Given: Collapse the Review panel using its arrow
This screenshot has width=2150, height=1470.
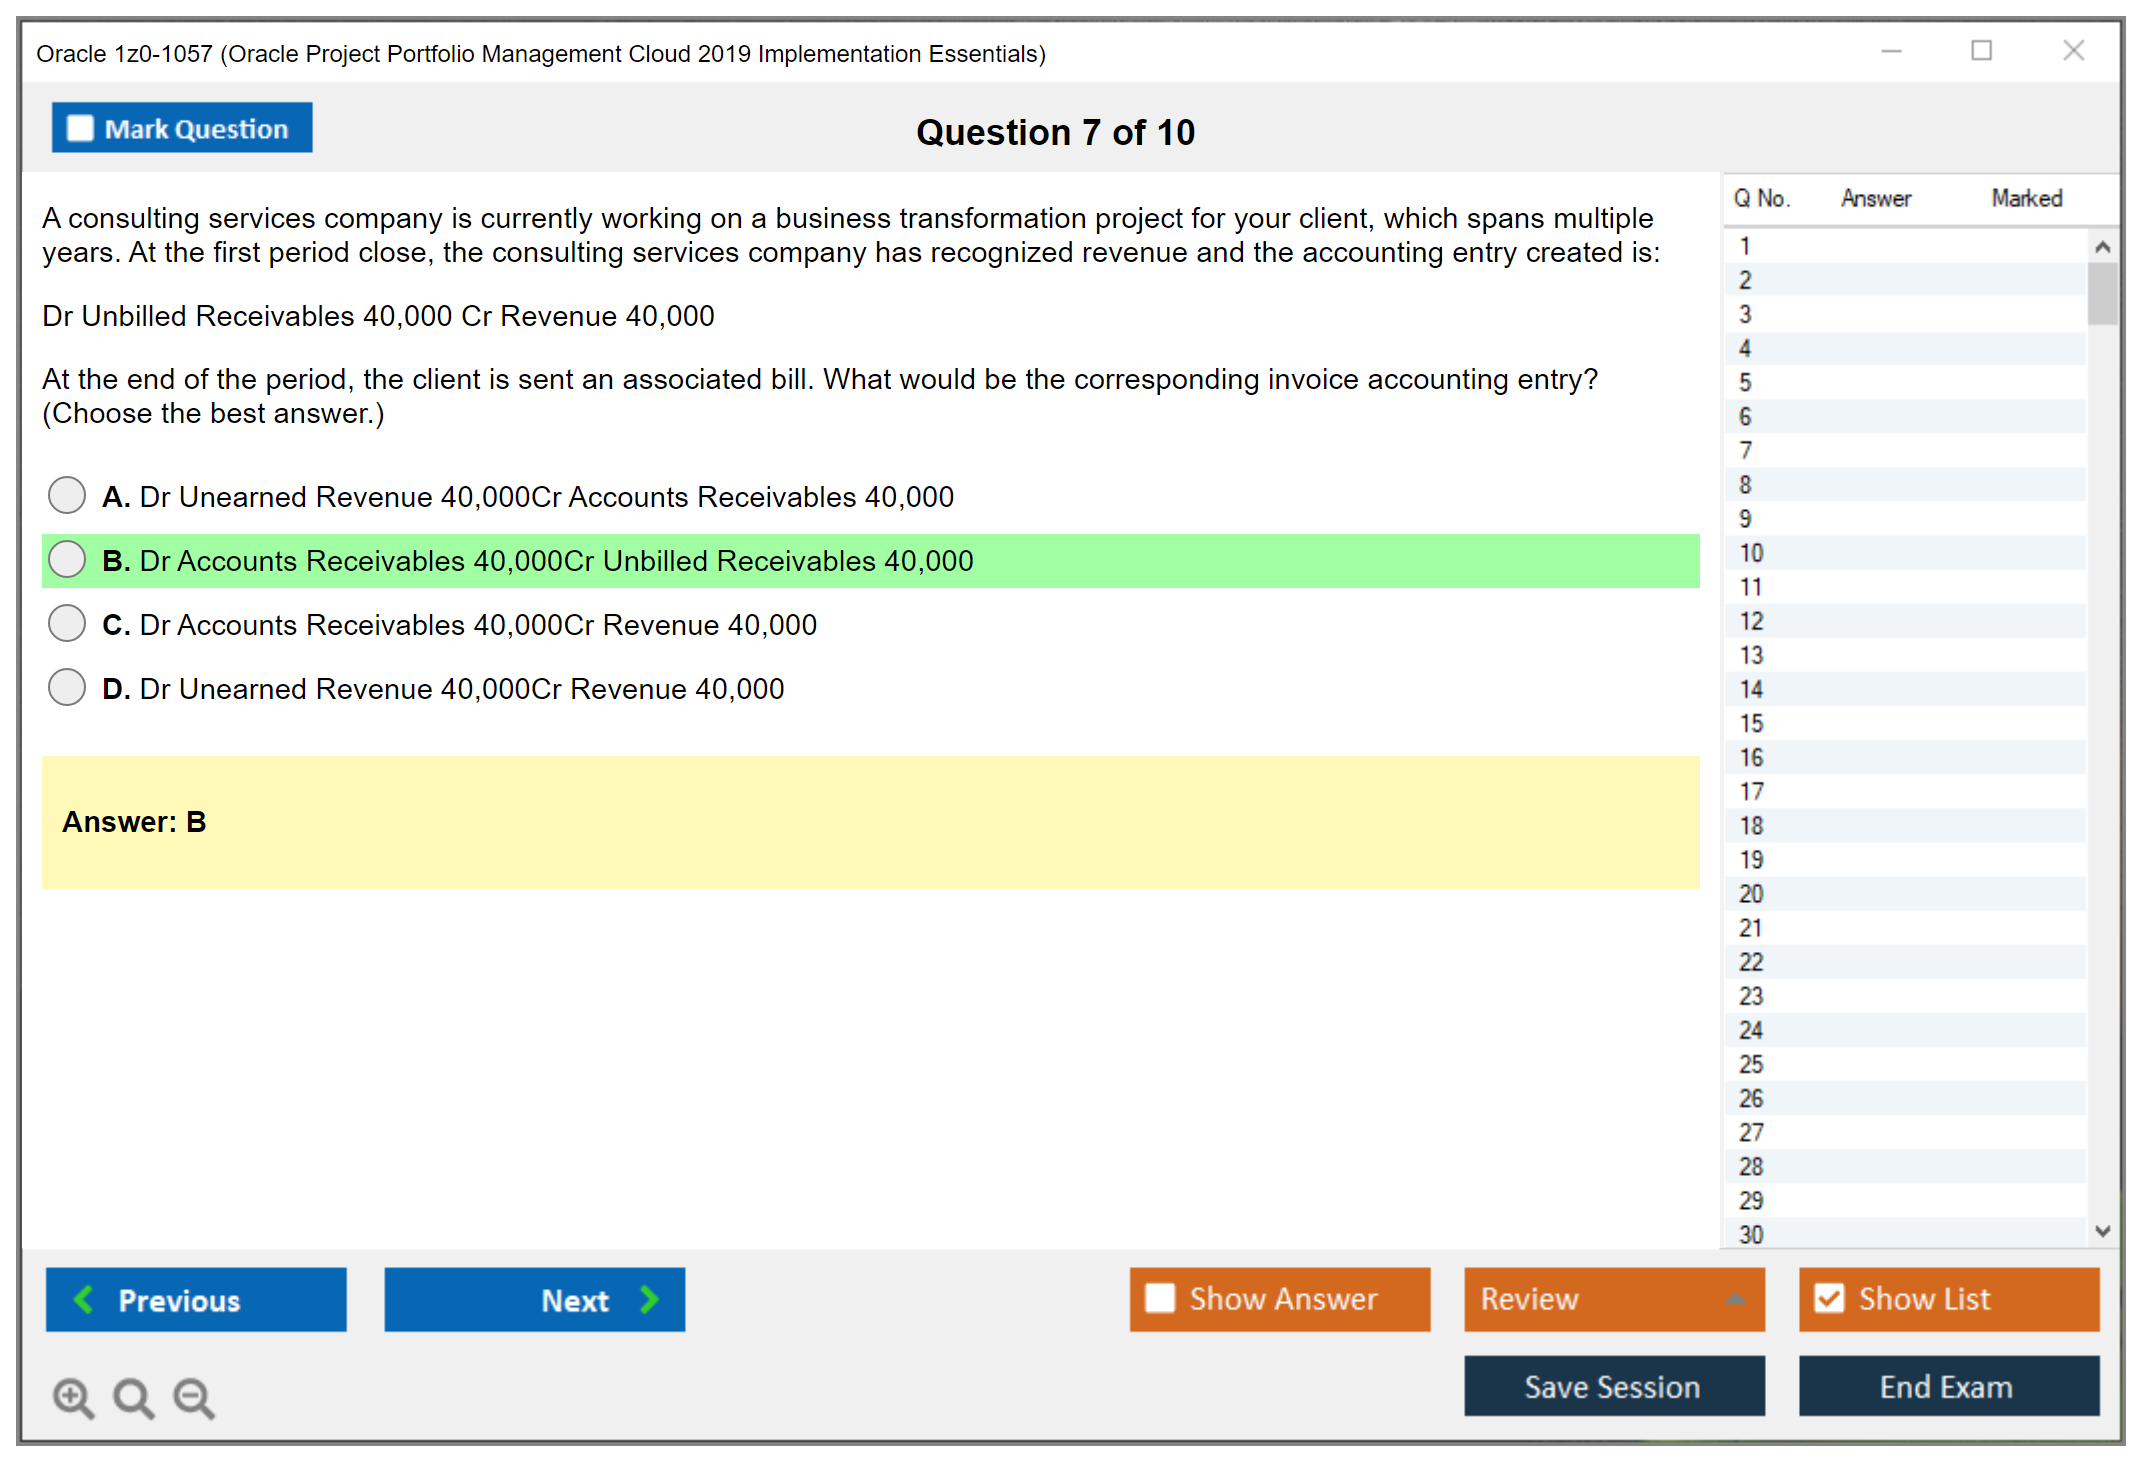Looking at the screenshot, I should pos(1737,1299).
